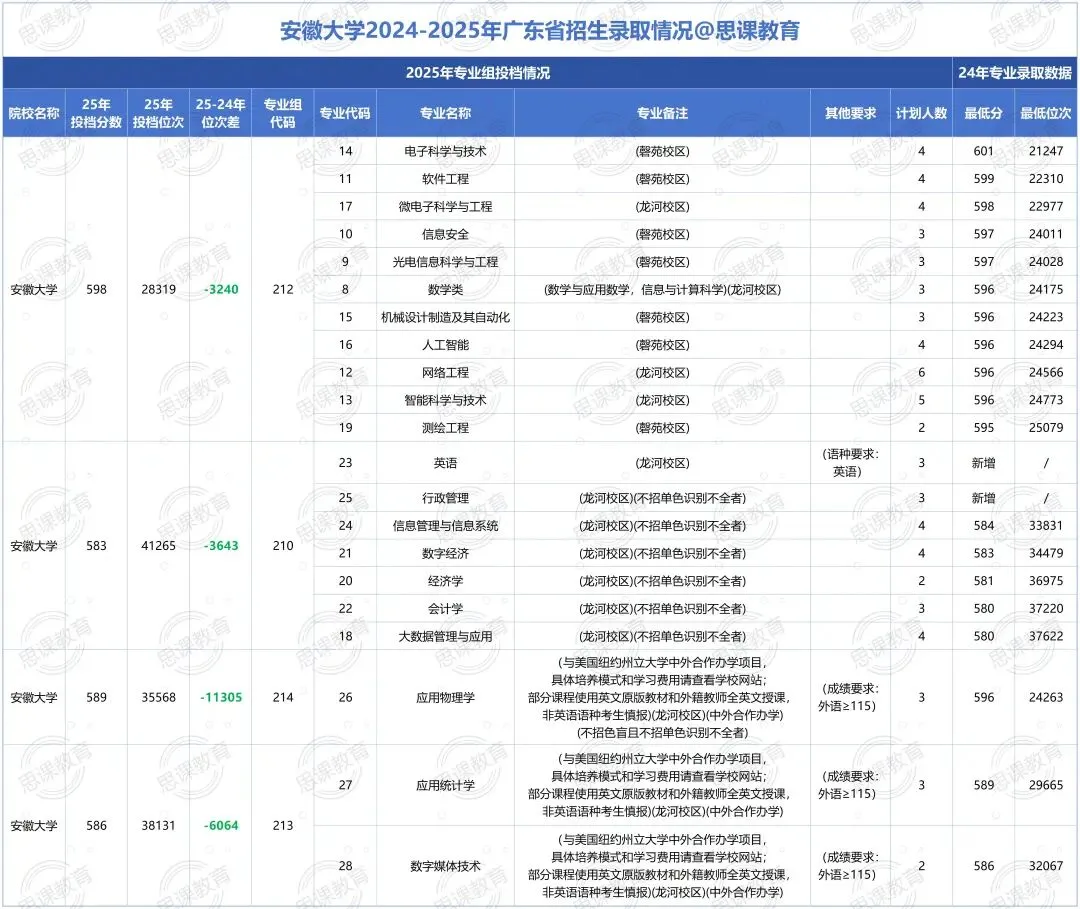This screenshot has height=909, width=1080.
Task: Click the 专业组代码 column header
Action: click(282, 113)
